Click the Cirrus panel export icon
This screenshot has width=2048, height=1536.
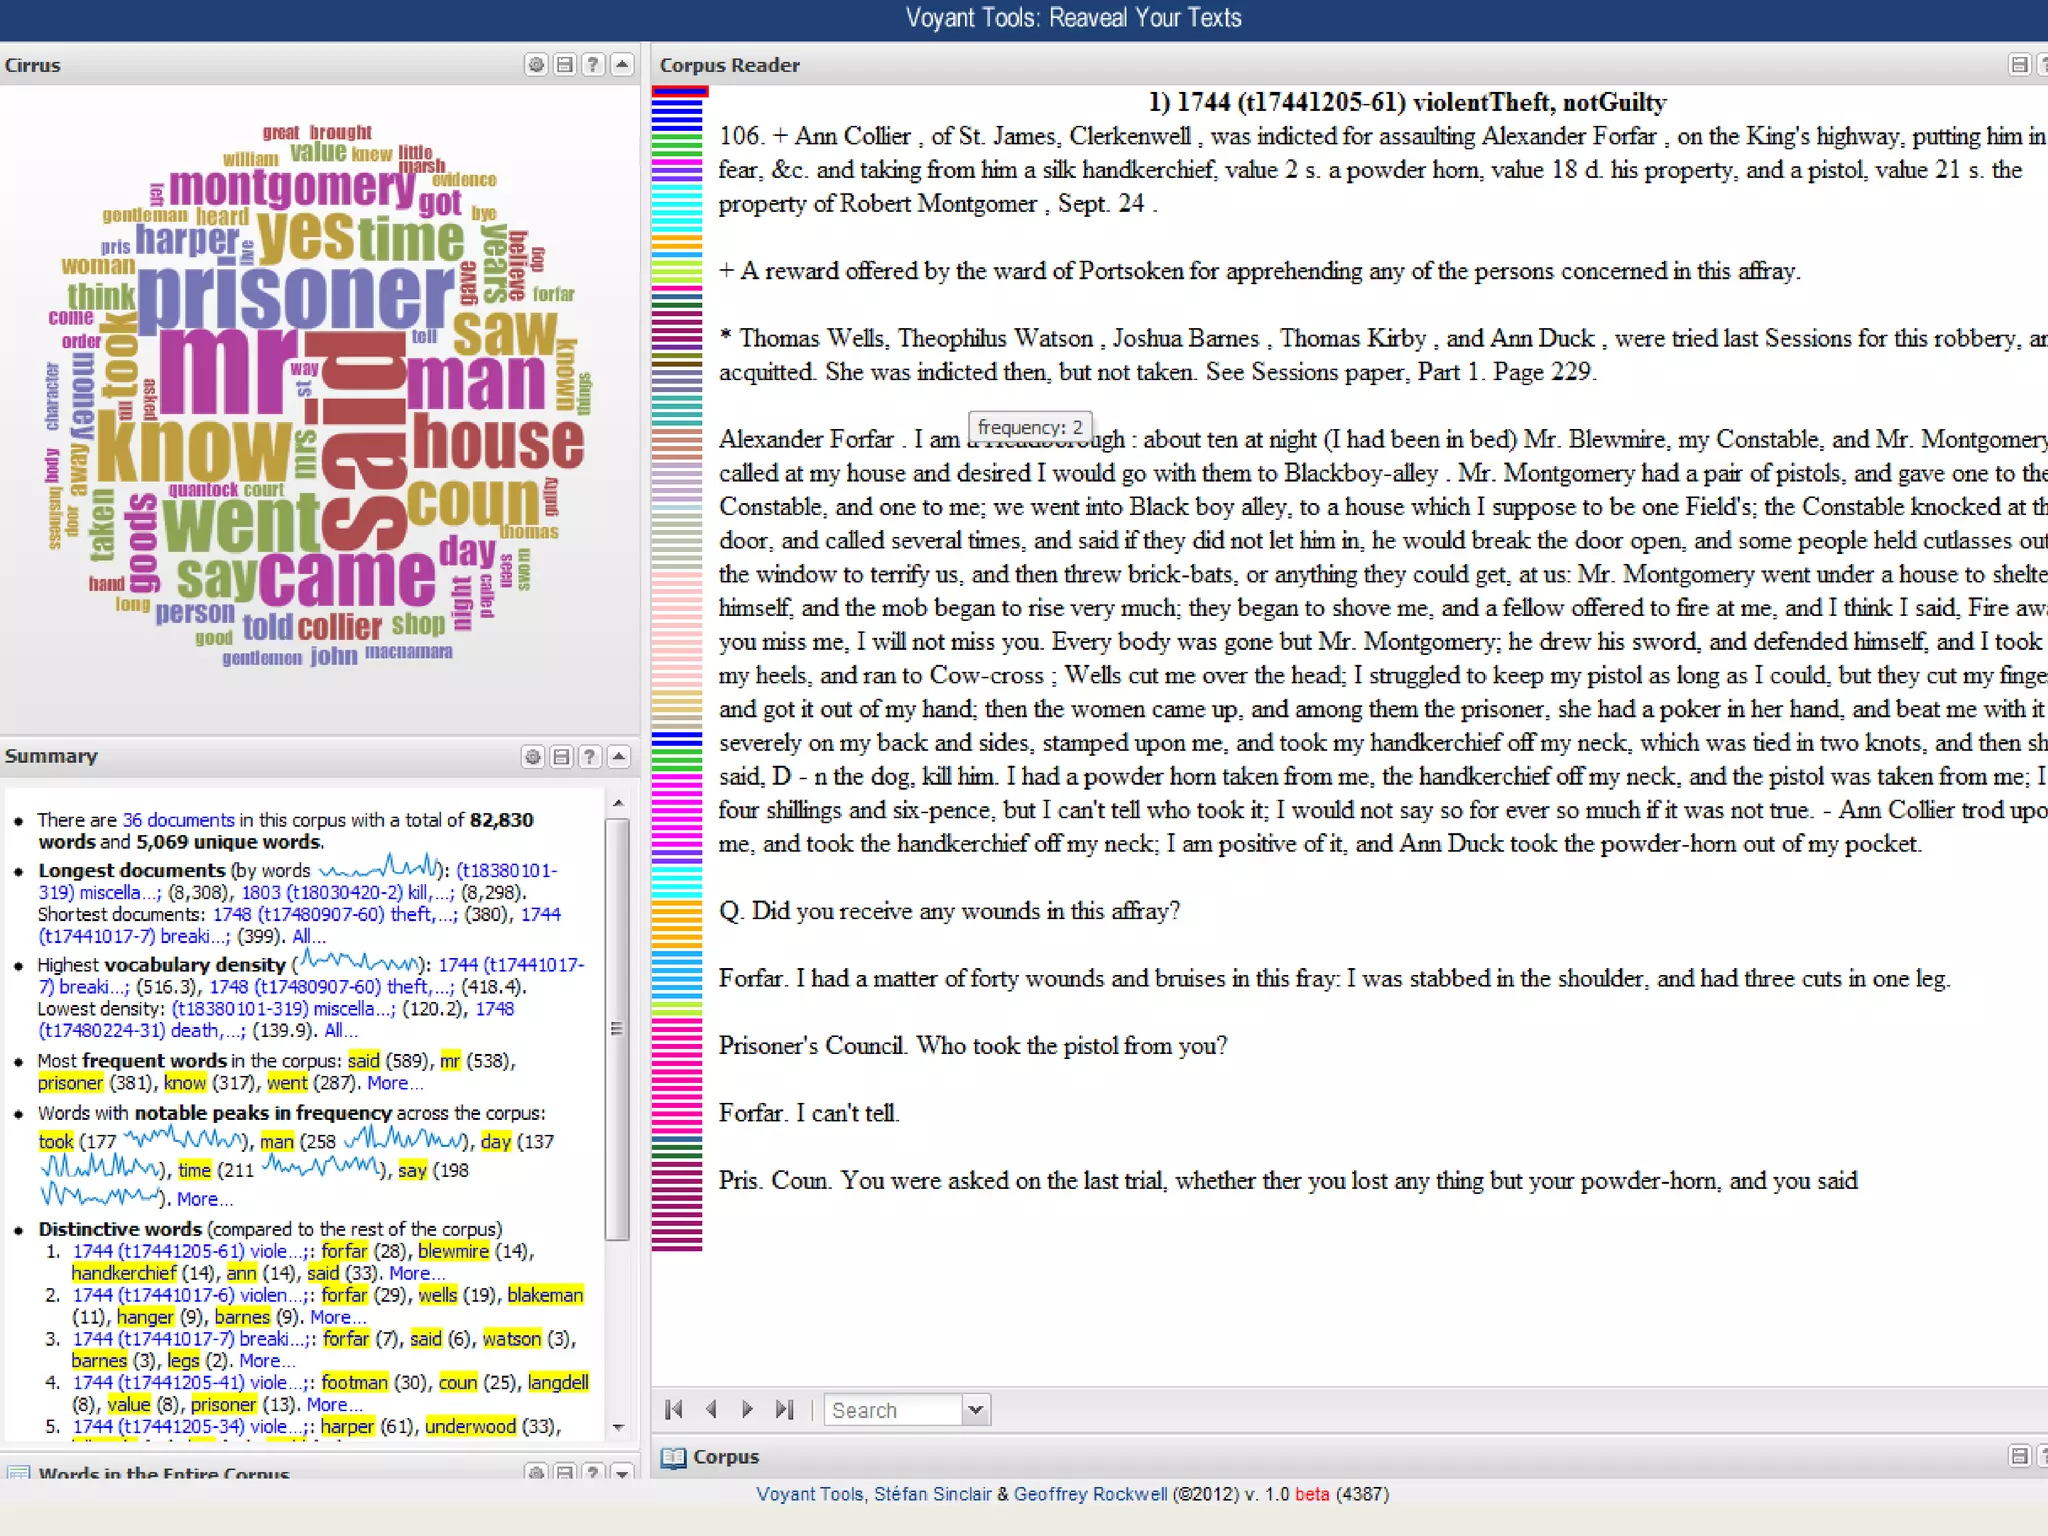pyautogui.click(x=565, y=65)
